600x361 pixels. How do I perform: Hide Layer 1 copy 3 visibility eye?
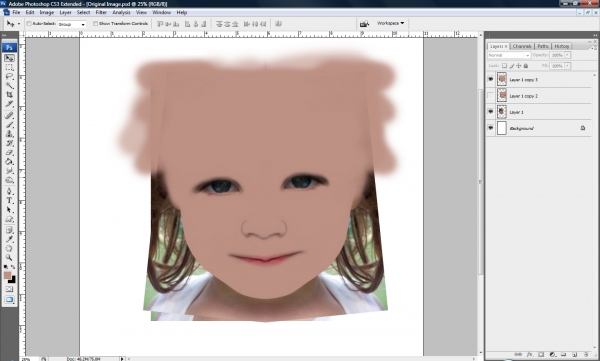pyautogui.click(x=491, y=79)
